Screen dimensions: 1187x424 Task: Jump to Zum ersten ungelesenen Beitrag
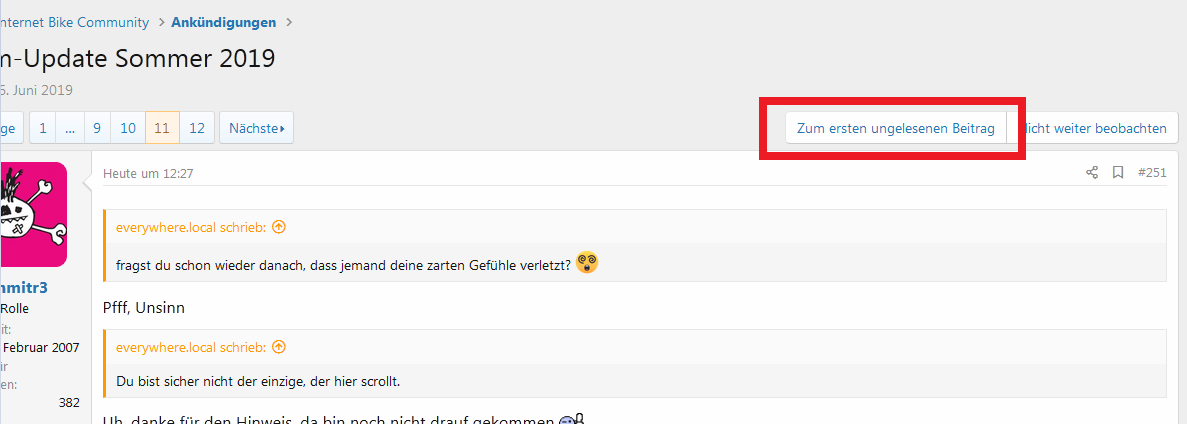pos(896,128)
